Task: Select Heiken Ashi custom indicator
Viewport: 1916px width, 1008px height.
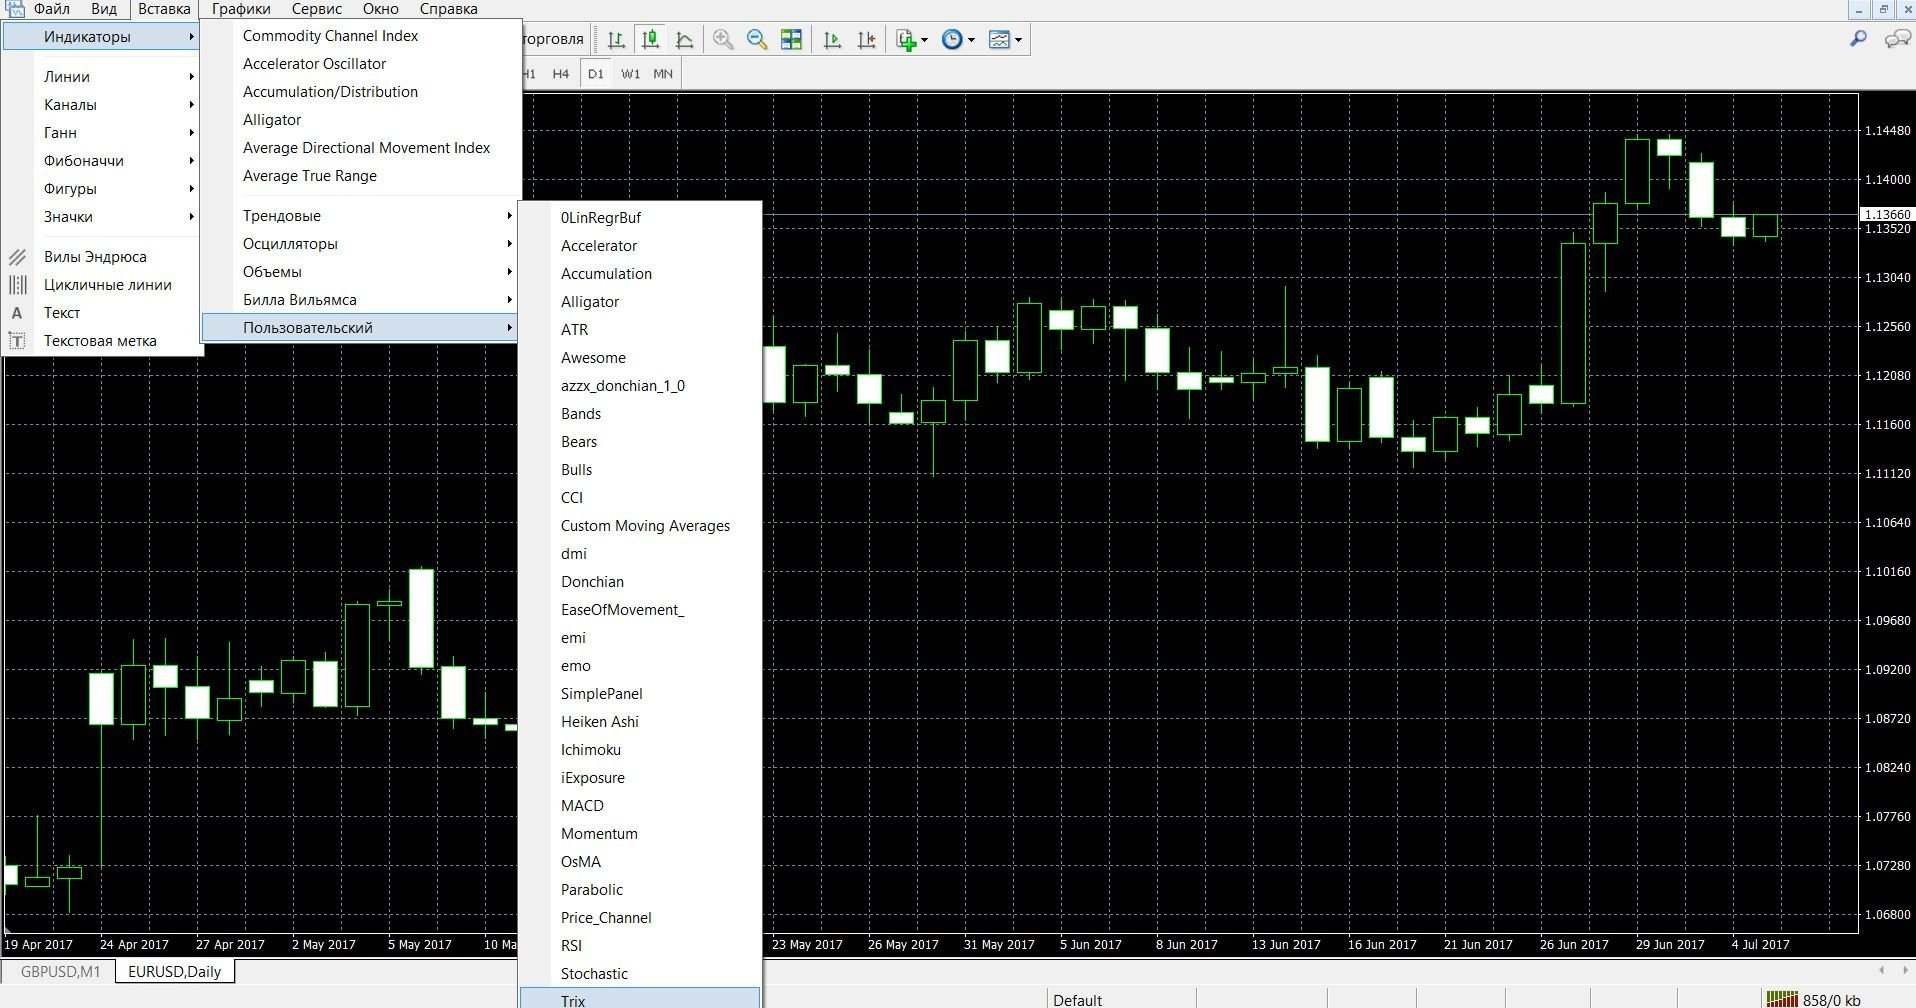Action: point(640,722)
